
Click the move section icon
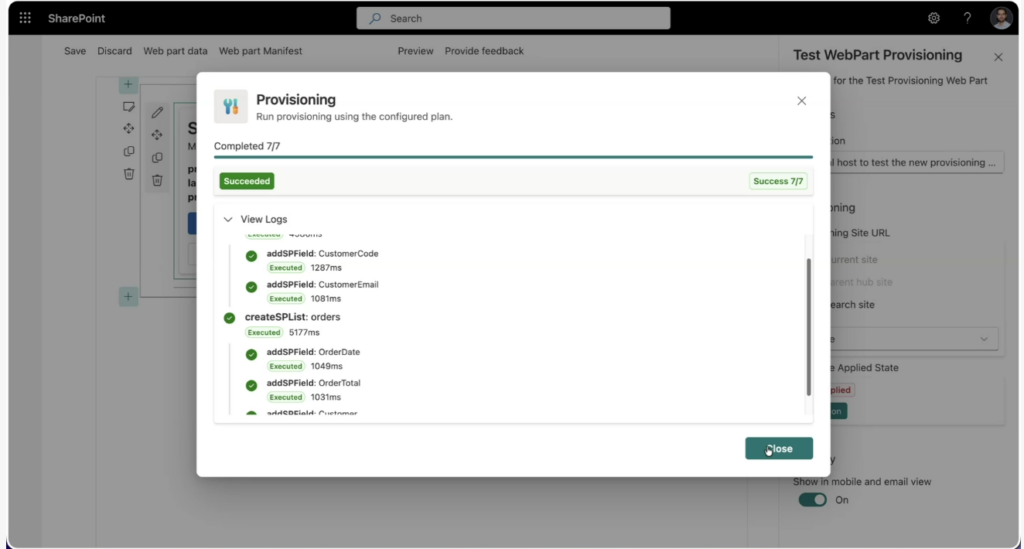(129, 129)
